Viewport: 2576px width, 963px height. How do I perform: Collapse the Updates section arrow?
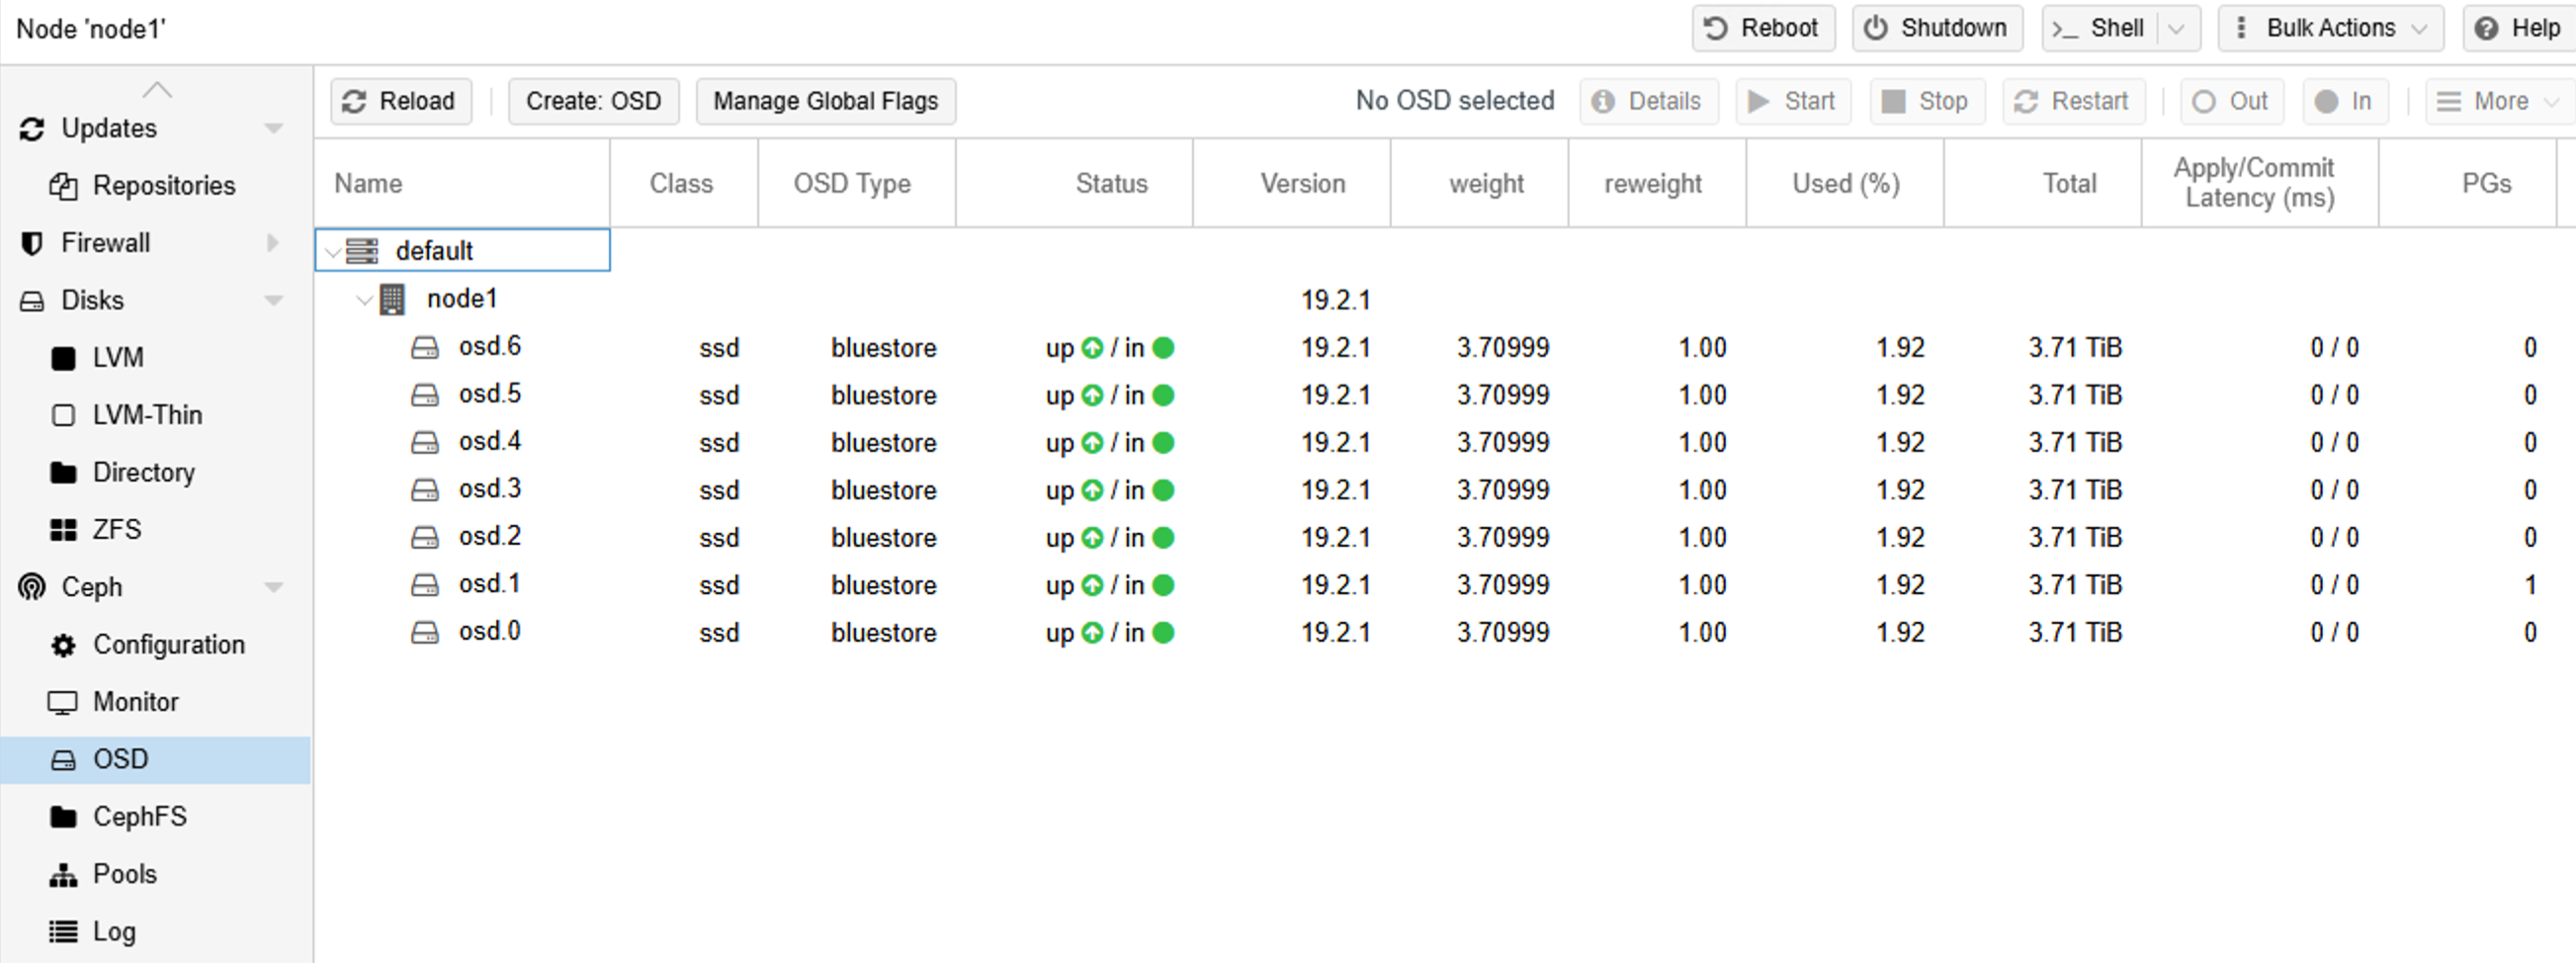coord(273,128)
